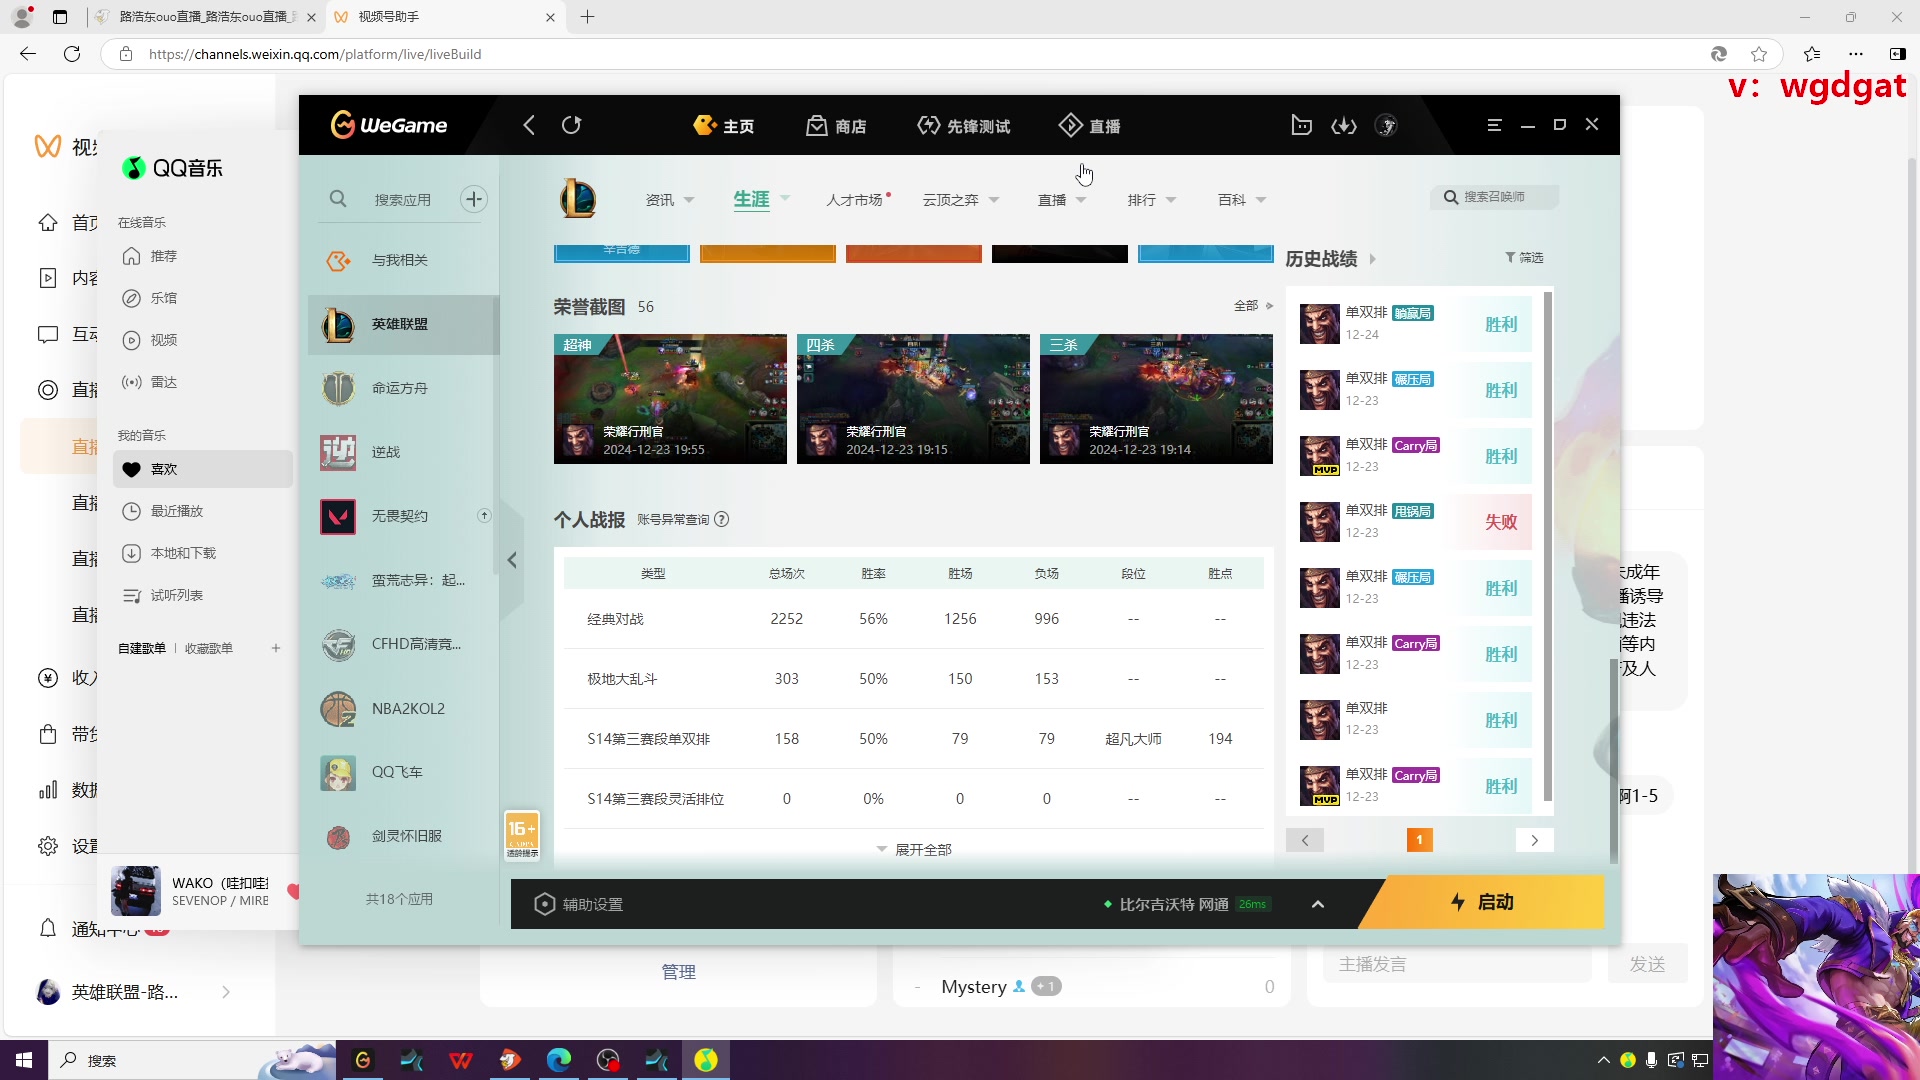Click the Edge favorites star icon
Screen dimensions: 1920x1080
(1759, 54)
